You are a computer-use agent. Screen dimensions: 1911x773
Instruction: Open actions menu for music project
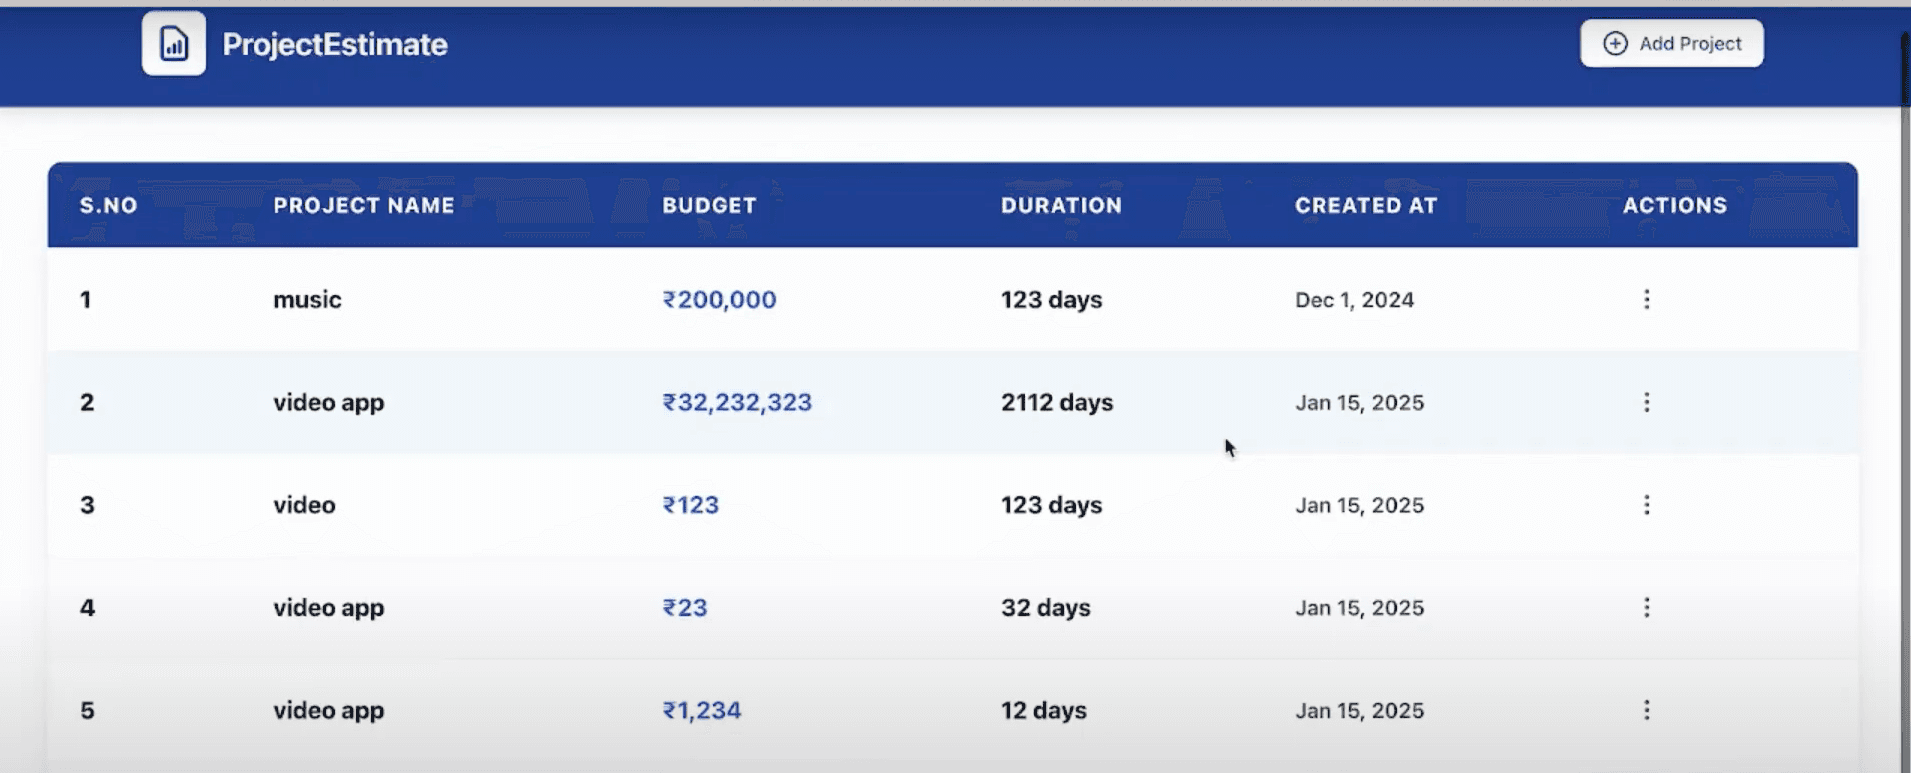1646,299
